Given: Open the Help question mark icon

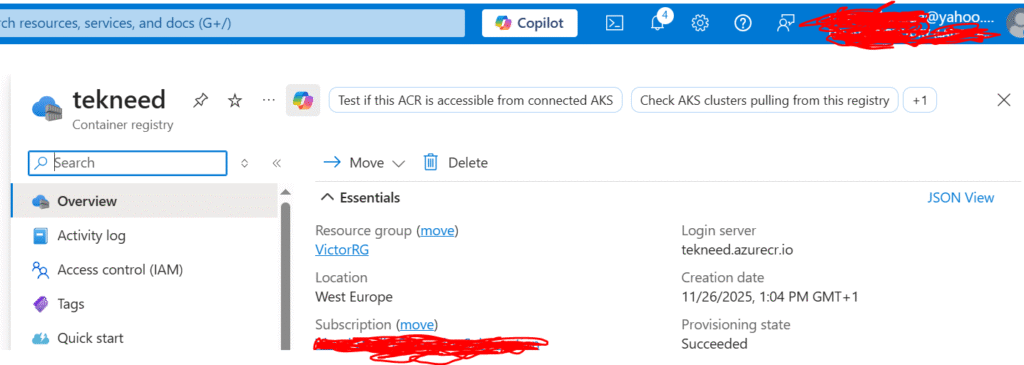Looking at the screenshot, I should [743, 24].
